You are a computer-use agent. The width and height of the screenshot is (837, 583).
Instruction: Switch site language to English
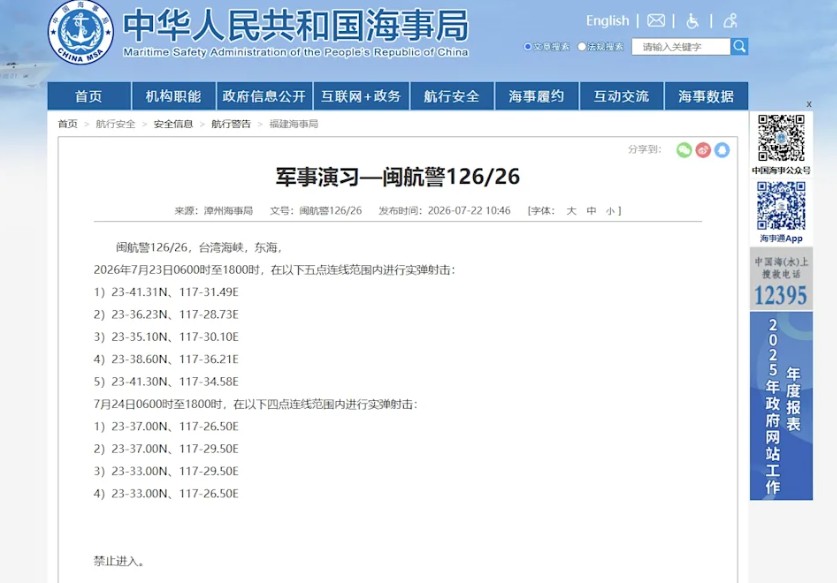coord(607,21)
